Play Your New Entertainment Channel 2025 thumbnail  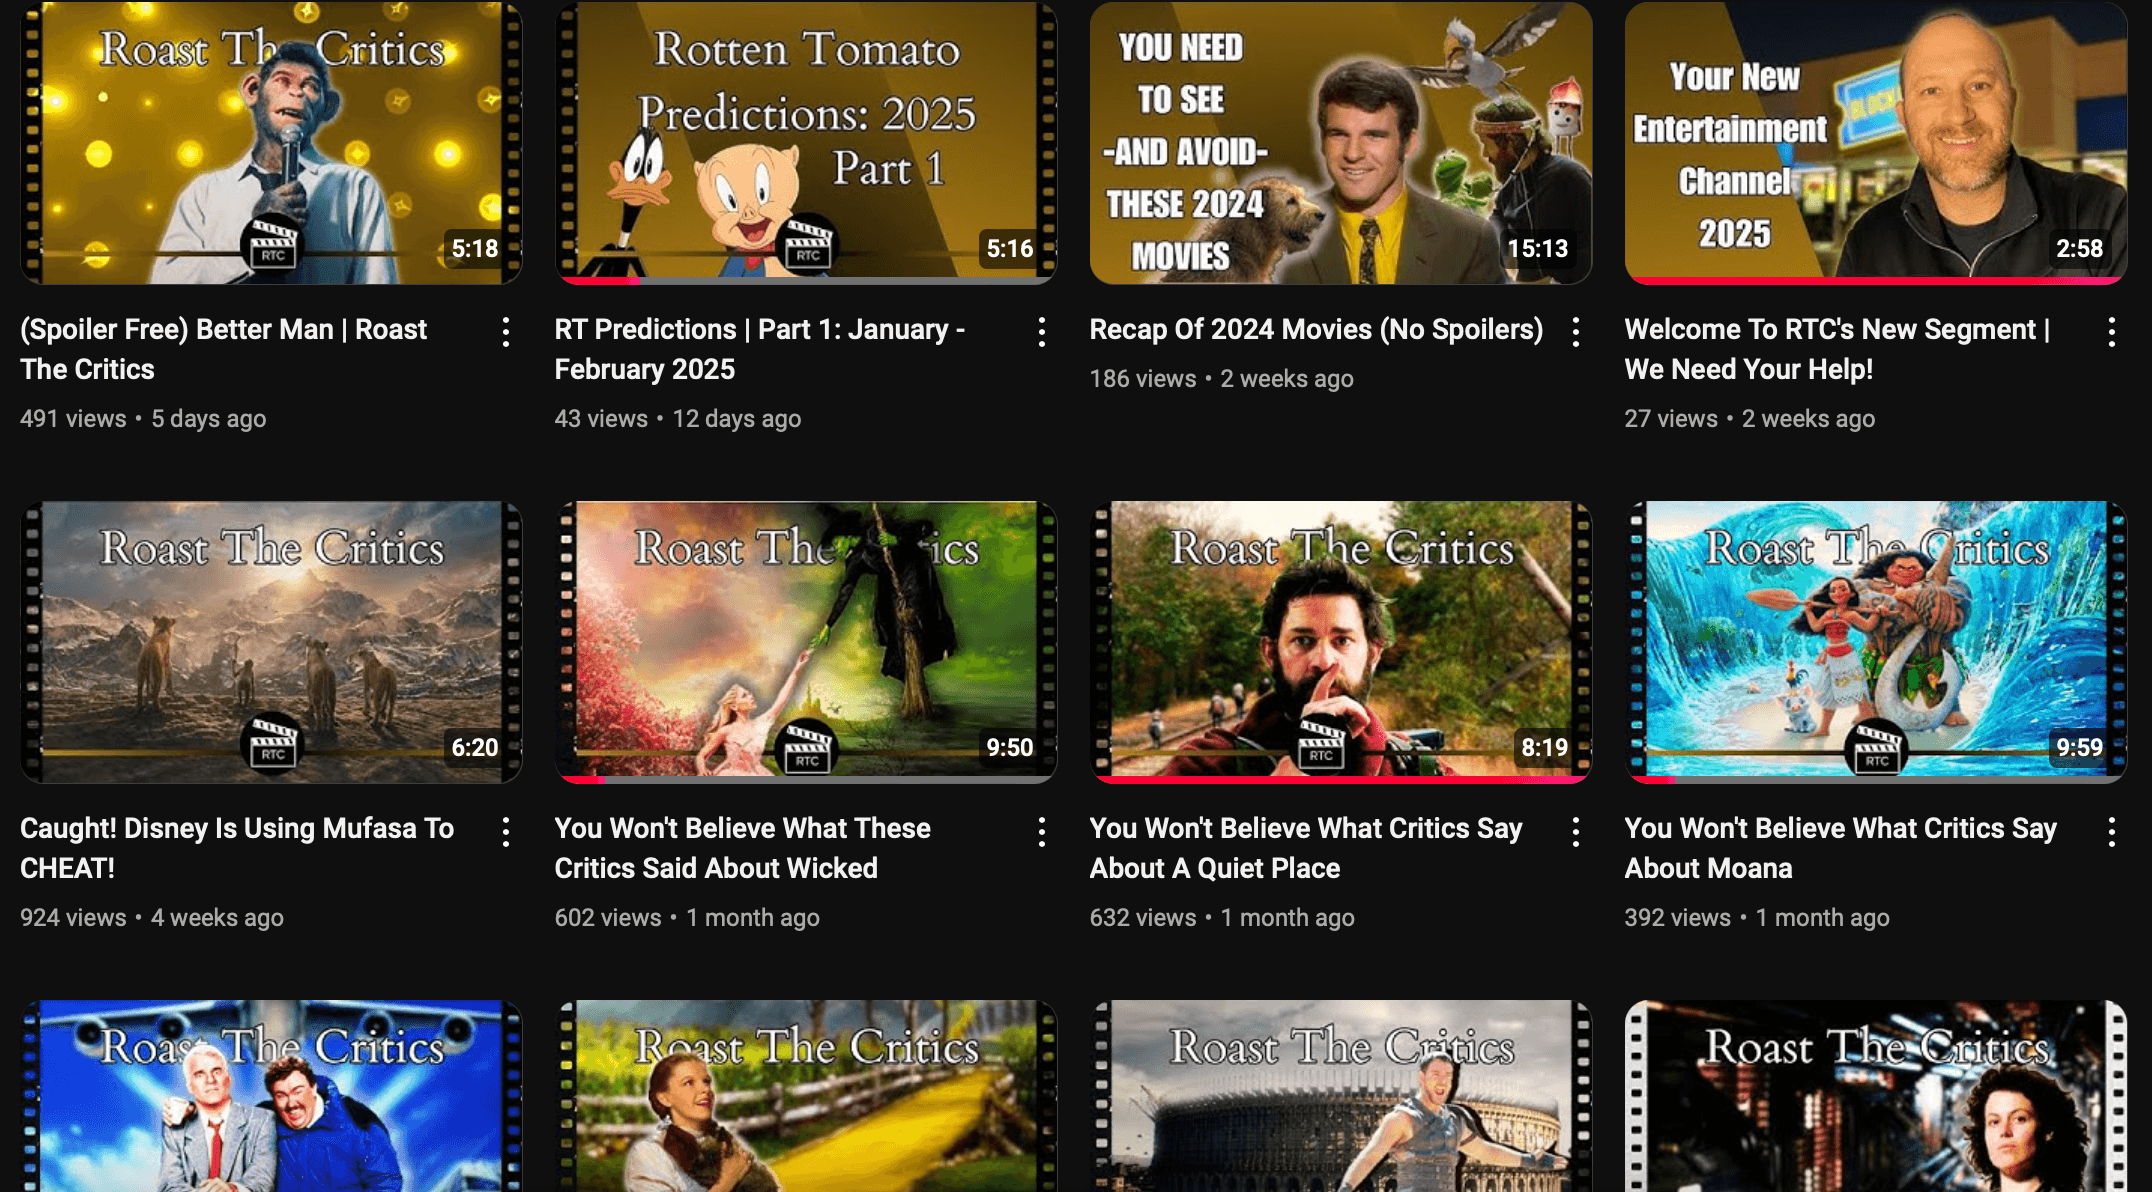click(x=1875, y=142)
